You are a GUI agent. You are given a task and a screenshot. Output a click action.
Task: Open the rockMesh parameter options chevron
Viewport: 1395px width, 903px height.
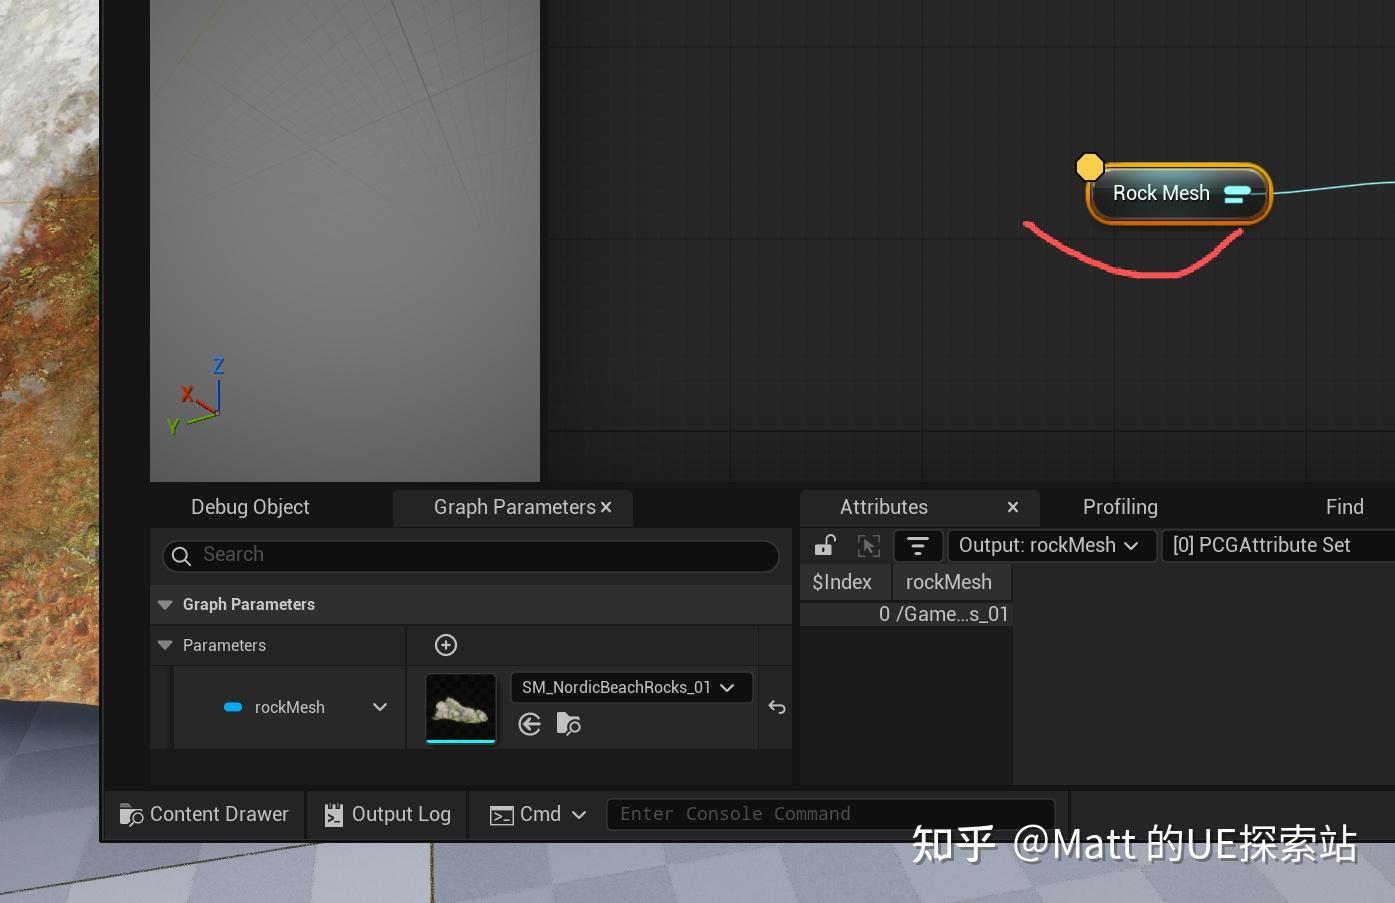pos(380,707)
